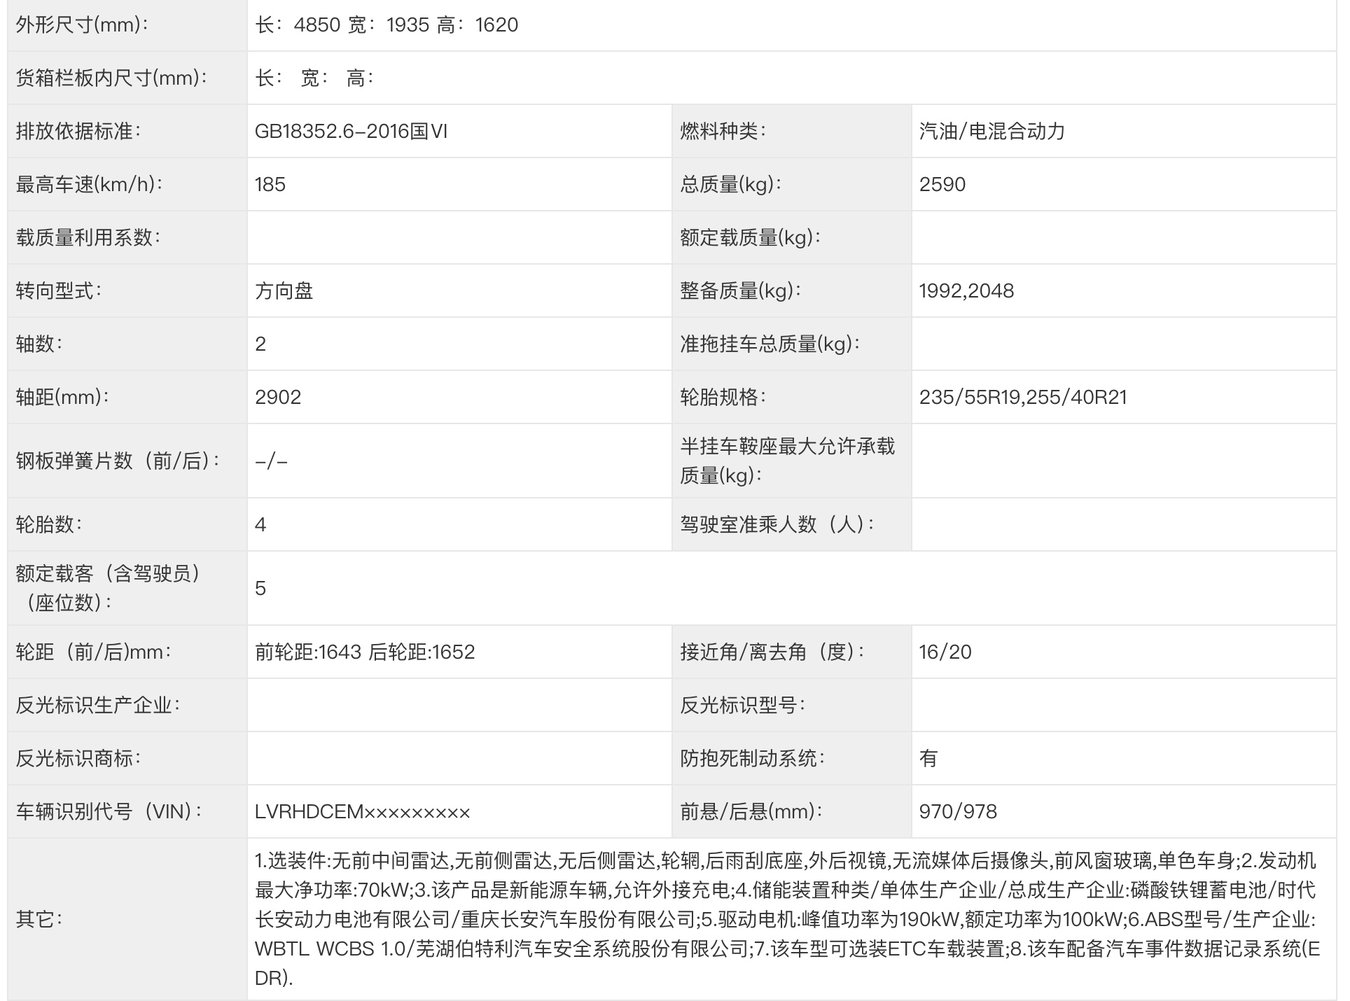This screenshot has height=1001, width=1350.
Task: Click the 额定载质量(kg) label
Action: click(750, 237)
